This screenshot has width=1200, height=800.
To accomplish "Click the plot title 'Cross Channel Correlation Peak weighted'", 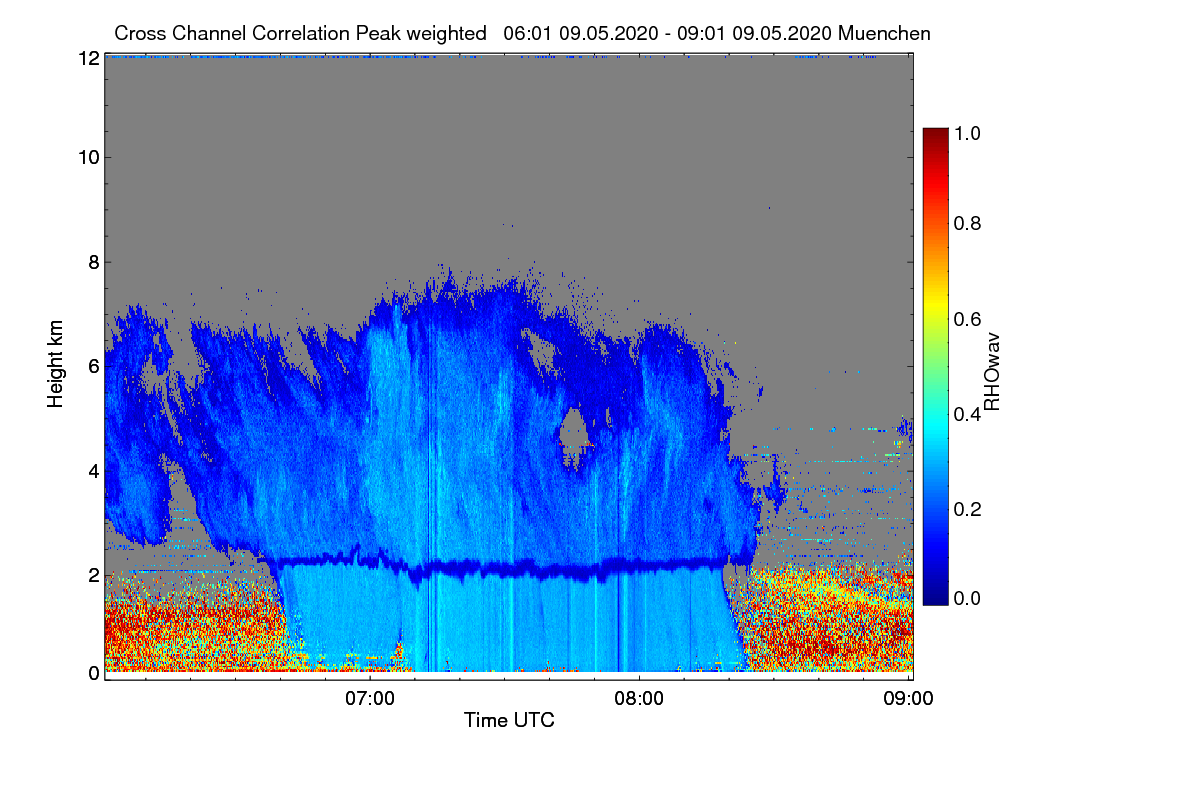I will coord(301,33).
